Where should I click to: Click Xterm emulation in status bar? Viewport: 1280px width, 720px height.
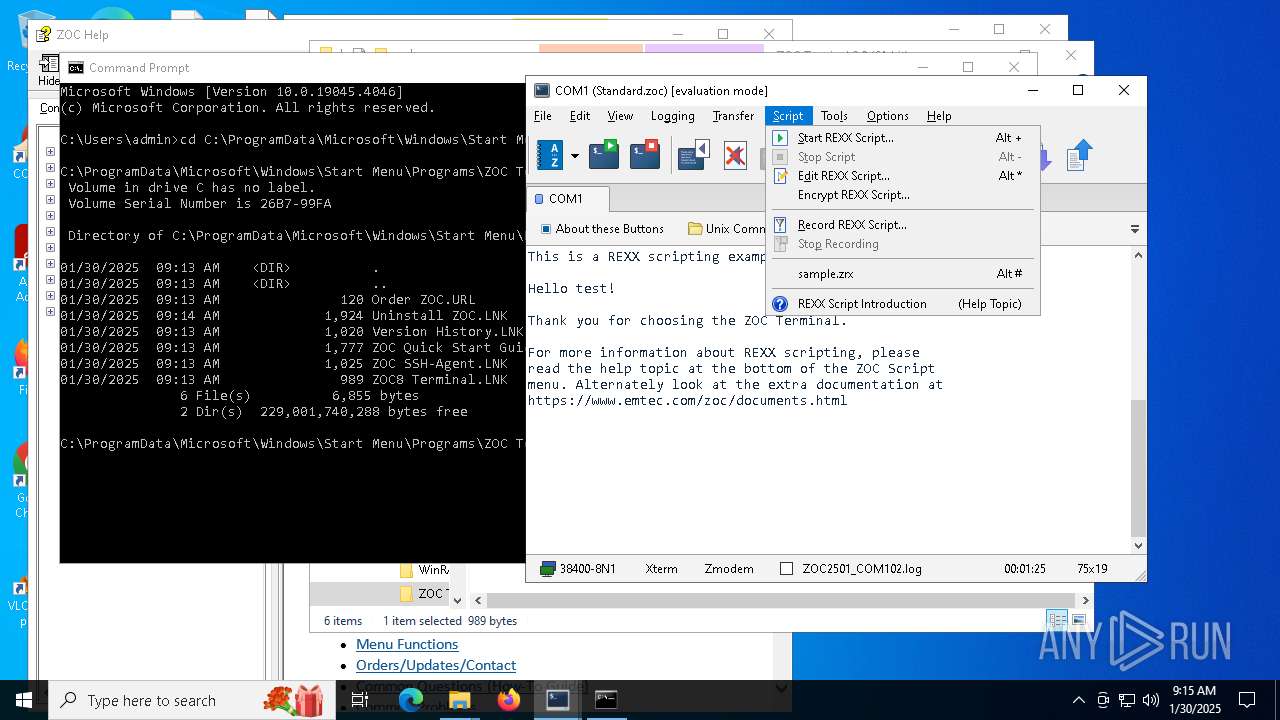pyautogui.click(x=661, y=569)
